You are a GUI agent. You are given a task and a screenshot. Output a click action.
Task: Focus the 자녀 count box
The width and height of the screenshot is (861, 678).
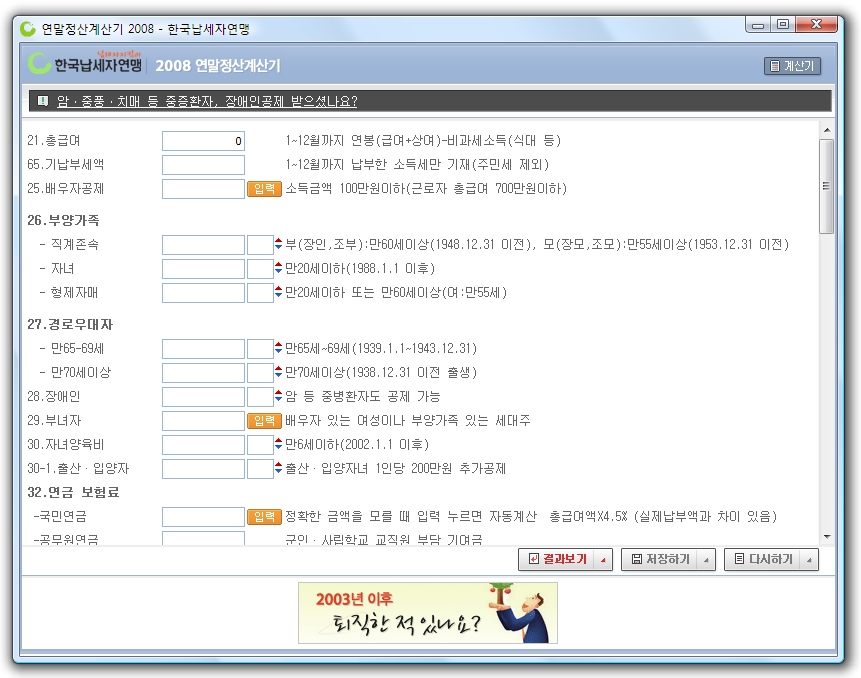coord(260,269)
